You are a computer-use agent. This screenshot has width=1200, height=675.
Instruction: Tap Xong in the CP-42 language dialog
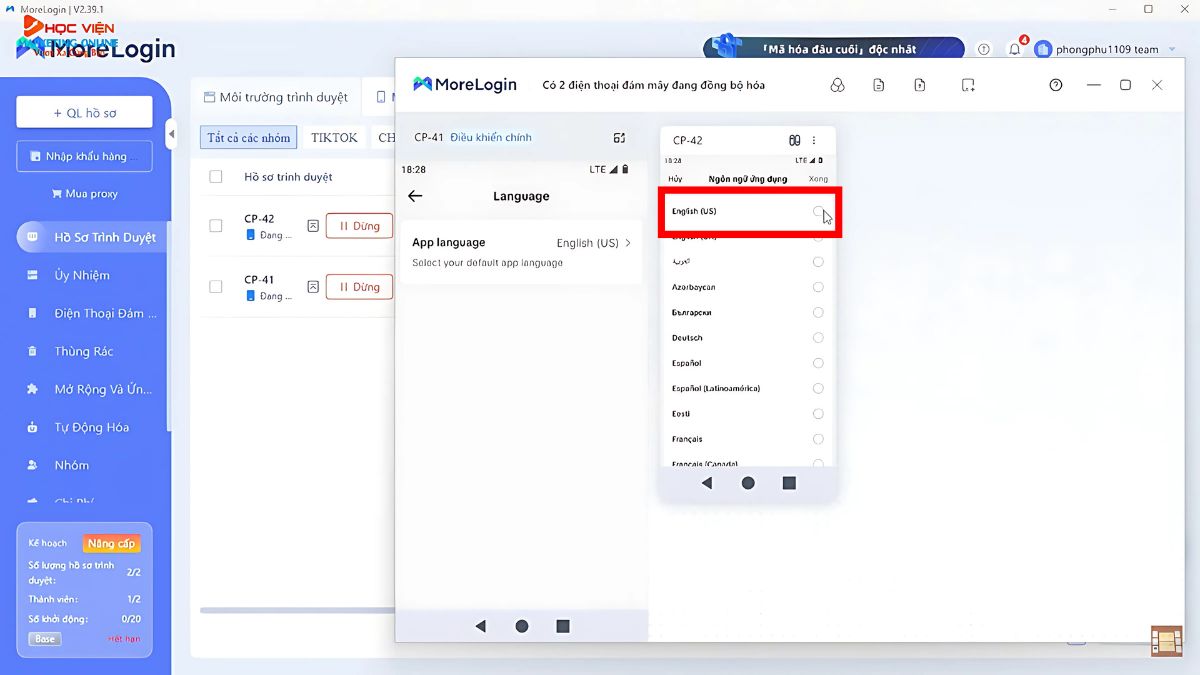point(818,179)
